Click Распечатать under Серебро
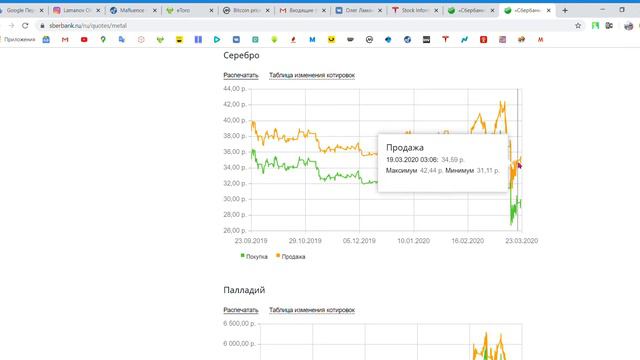The height and width of the screenshot is (360, 640). coord(241,75)
